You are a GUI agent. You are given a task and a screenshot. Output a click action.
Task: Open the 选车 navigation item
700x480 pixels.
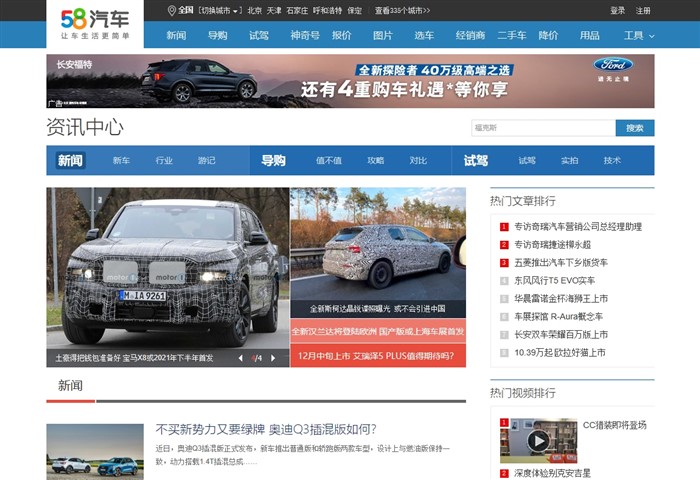tap(424, 35)
